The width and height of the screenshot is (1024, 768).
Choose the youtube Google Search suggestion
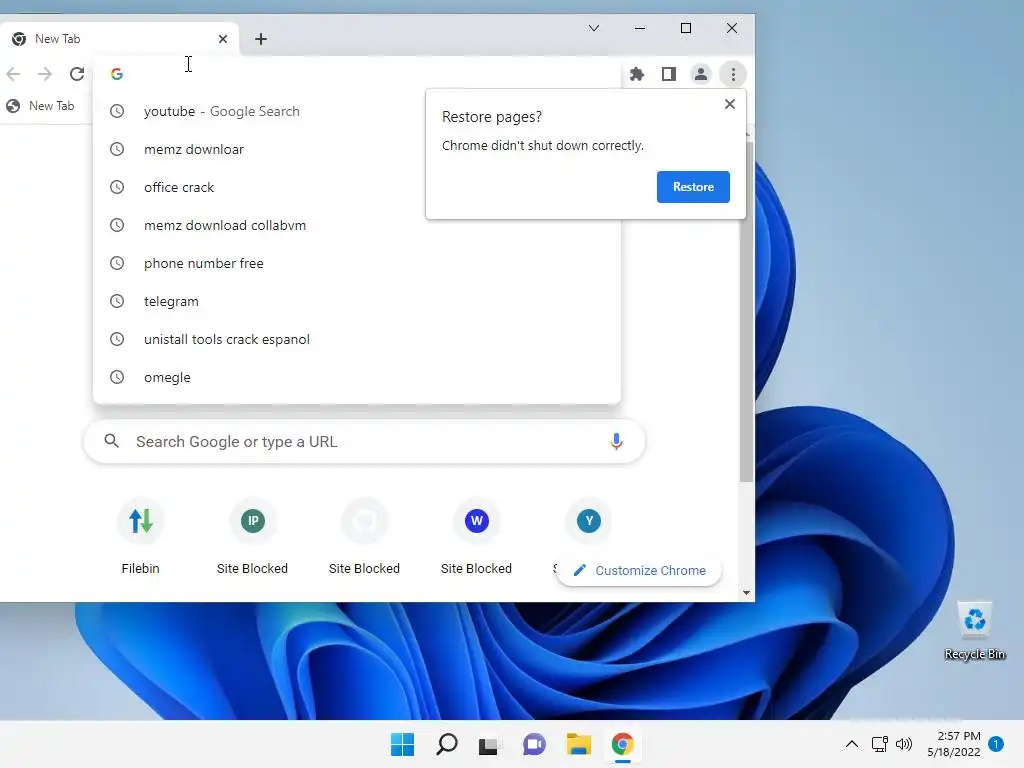tap(357, 111)
